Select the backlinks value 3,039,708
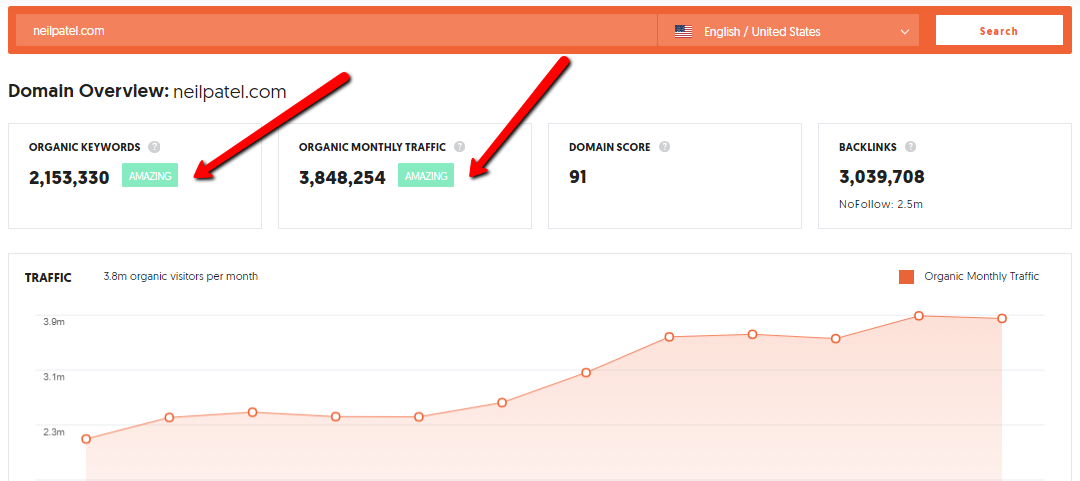 [x=882, y=177]
